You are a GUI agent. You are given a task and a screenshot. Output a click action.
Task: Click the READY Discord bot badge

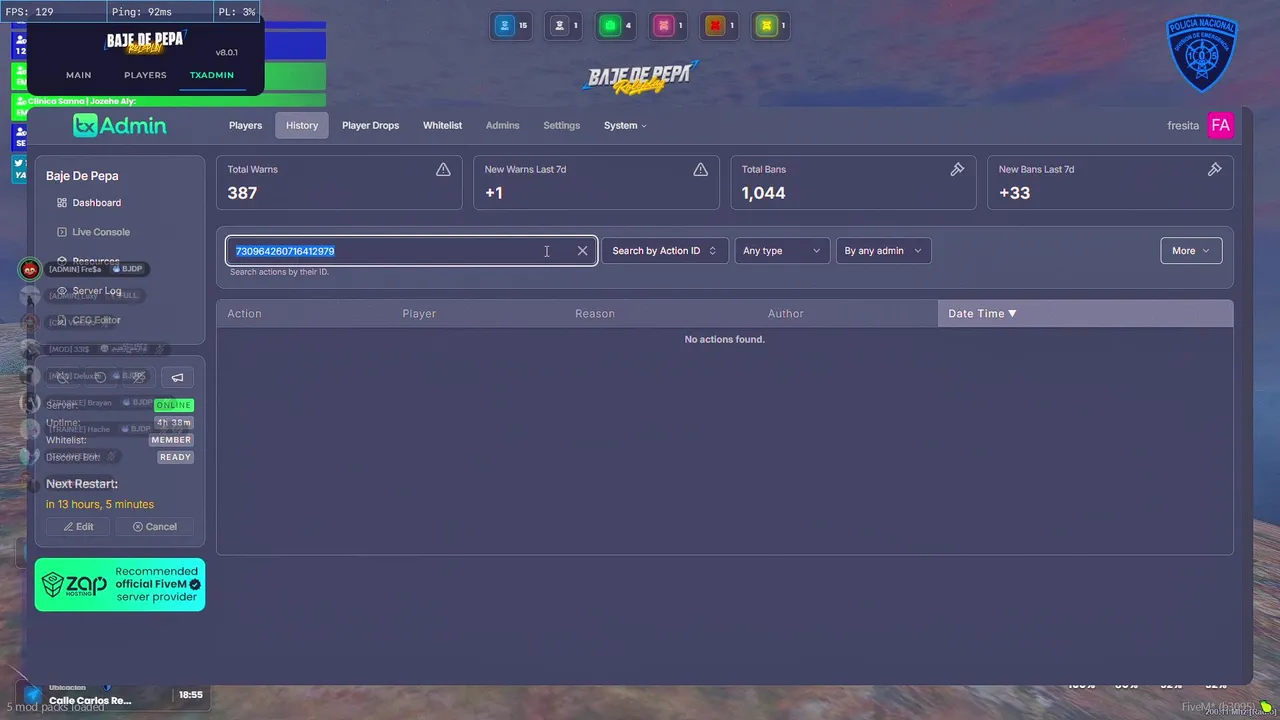(x=175, y=457)
